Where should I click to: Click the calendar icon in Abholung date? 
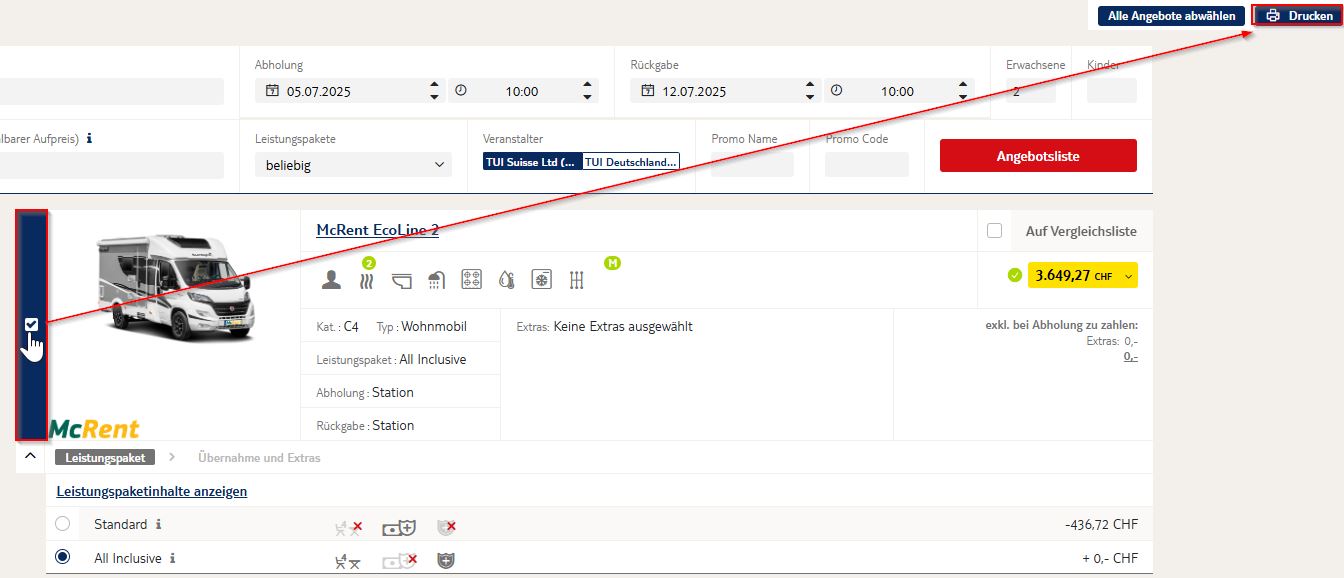[x=271, y=91]
